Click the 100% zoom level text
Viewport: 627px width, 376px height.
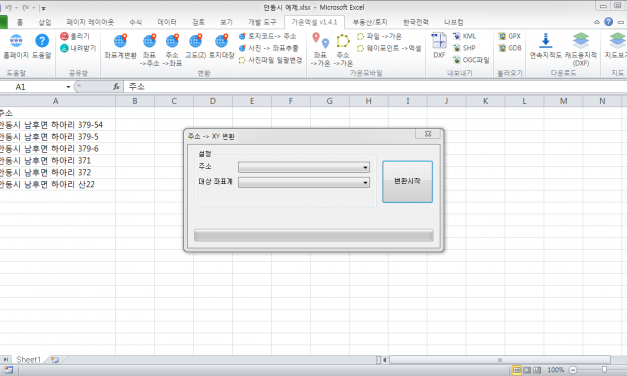point(555,370)
